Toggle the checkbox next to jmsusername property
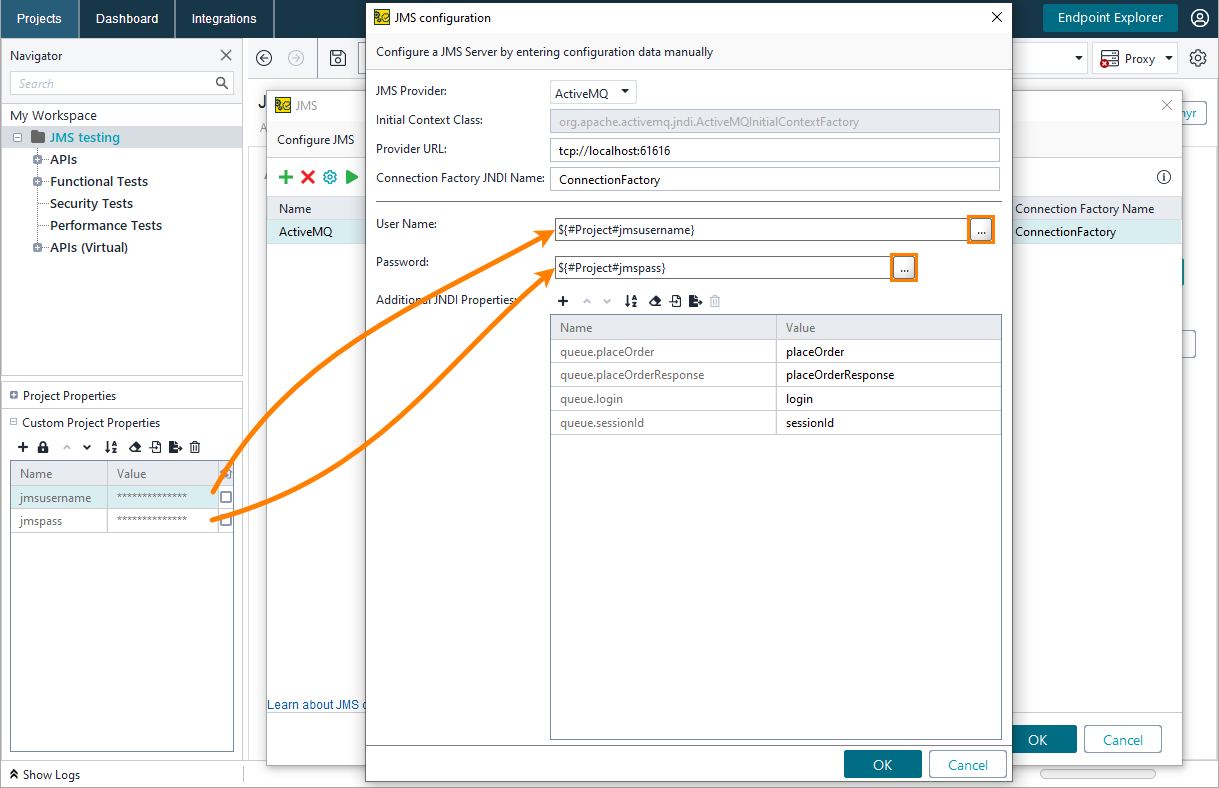 click(x=228, y=497)
